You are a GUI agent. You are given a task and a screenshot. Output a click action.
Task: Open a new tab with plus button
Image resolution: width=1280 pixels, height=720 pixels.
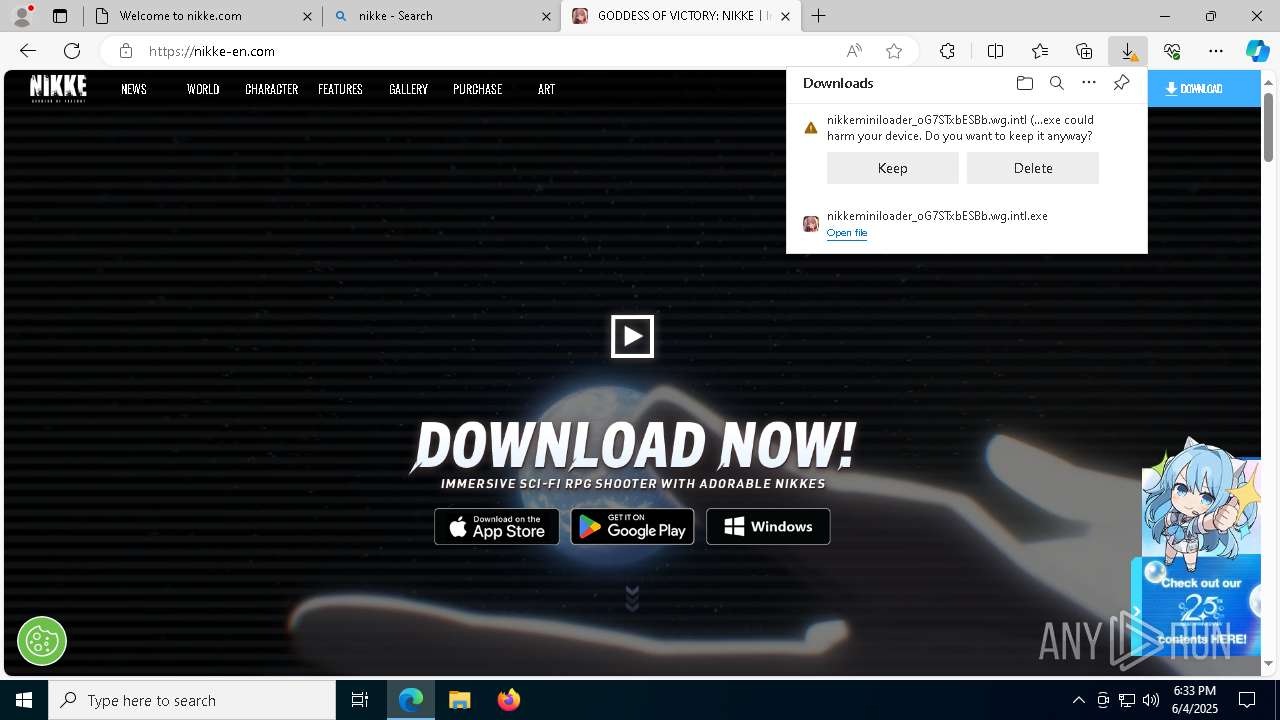pyautogui.click(x=819, y=16)
